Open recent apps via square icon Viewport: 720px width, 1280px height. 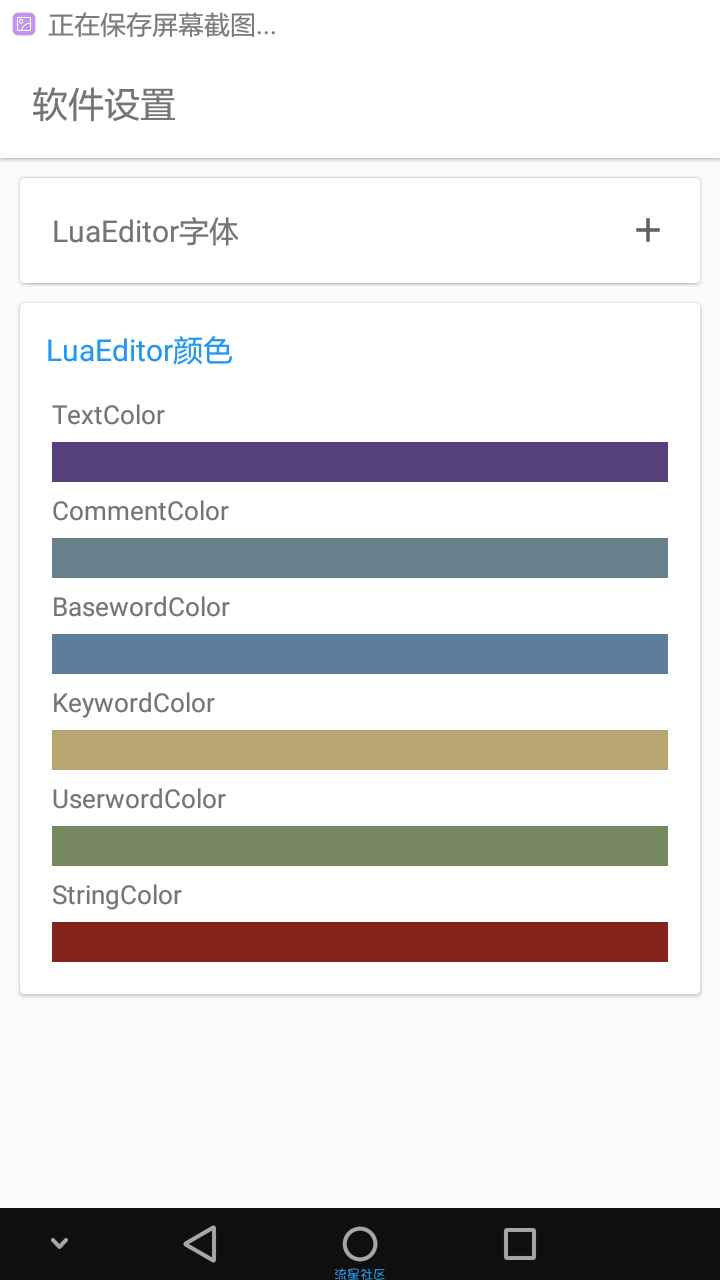[520, 1244]
